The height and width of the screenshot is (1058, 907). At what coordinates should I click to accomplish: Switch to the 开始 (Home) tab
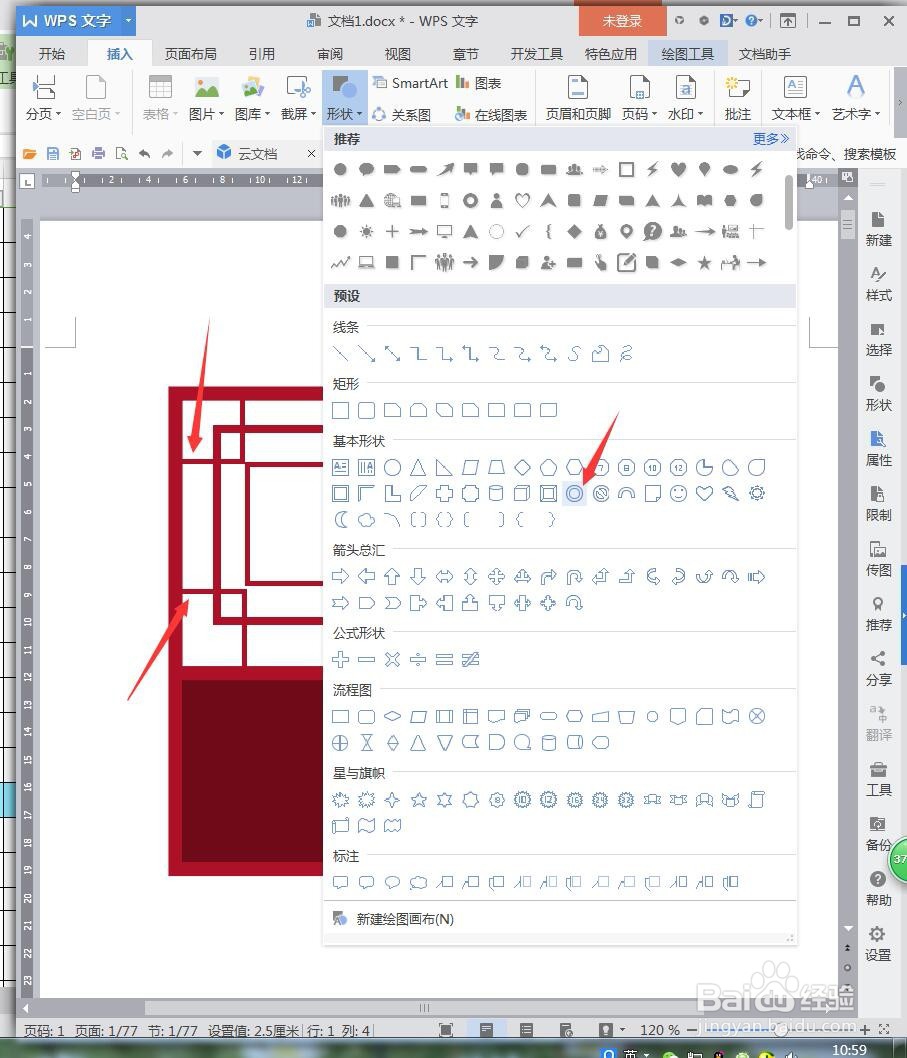point(52,54)
